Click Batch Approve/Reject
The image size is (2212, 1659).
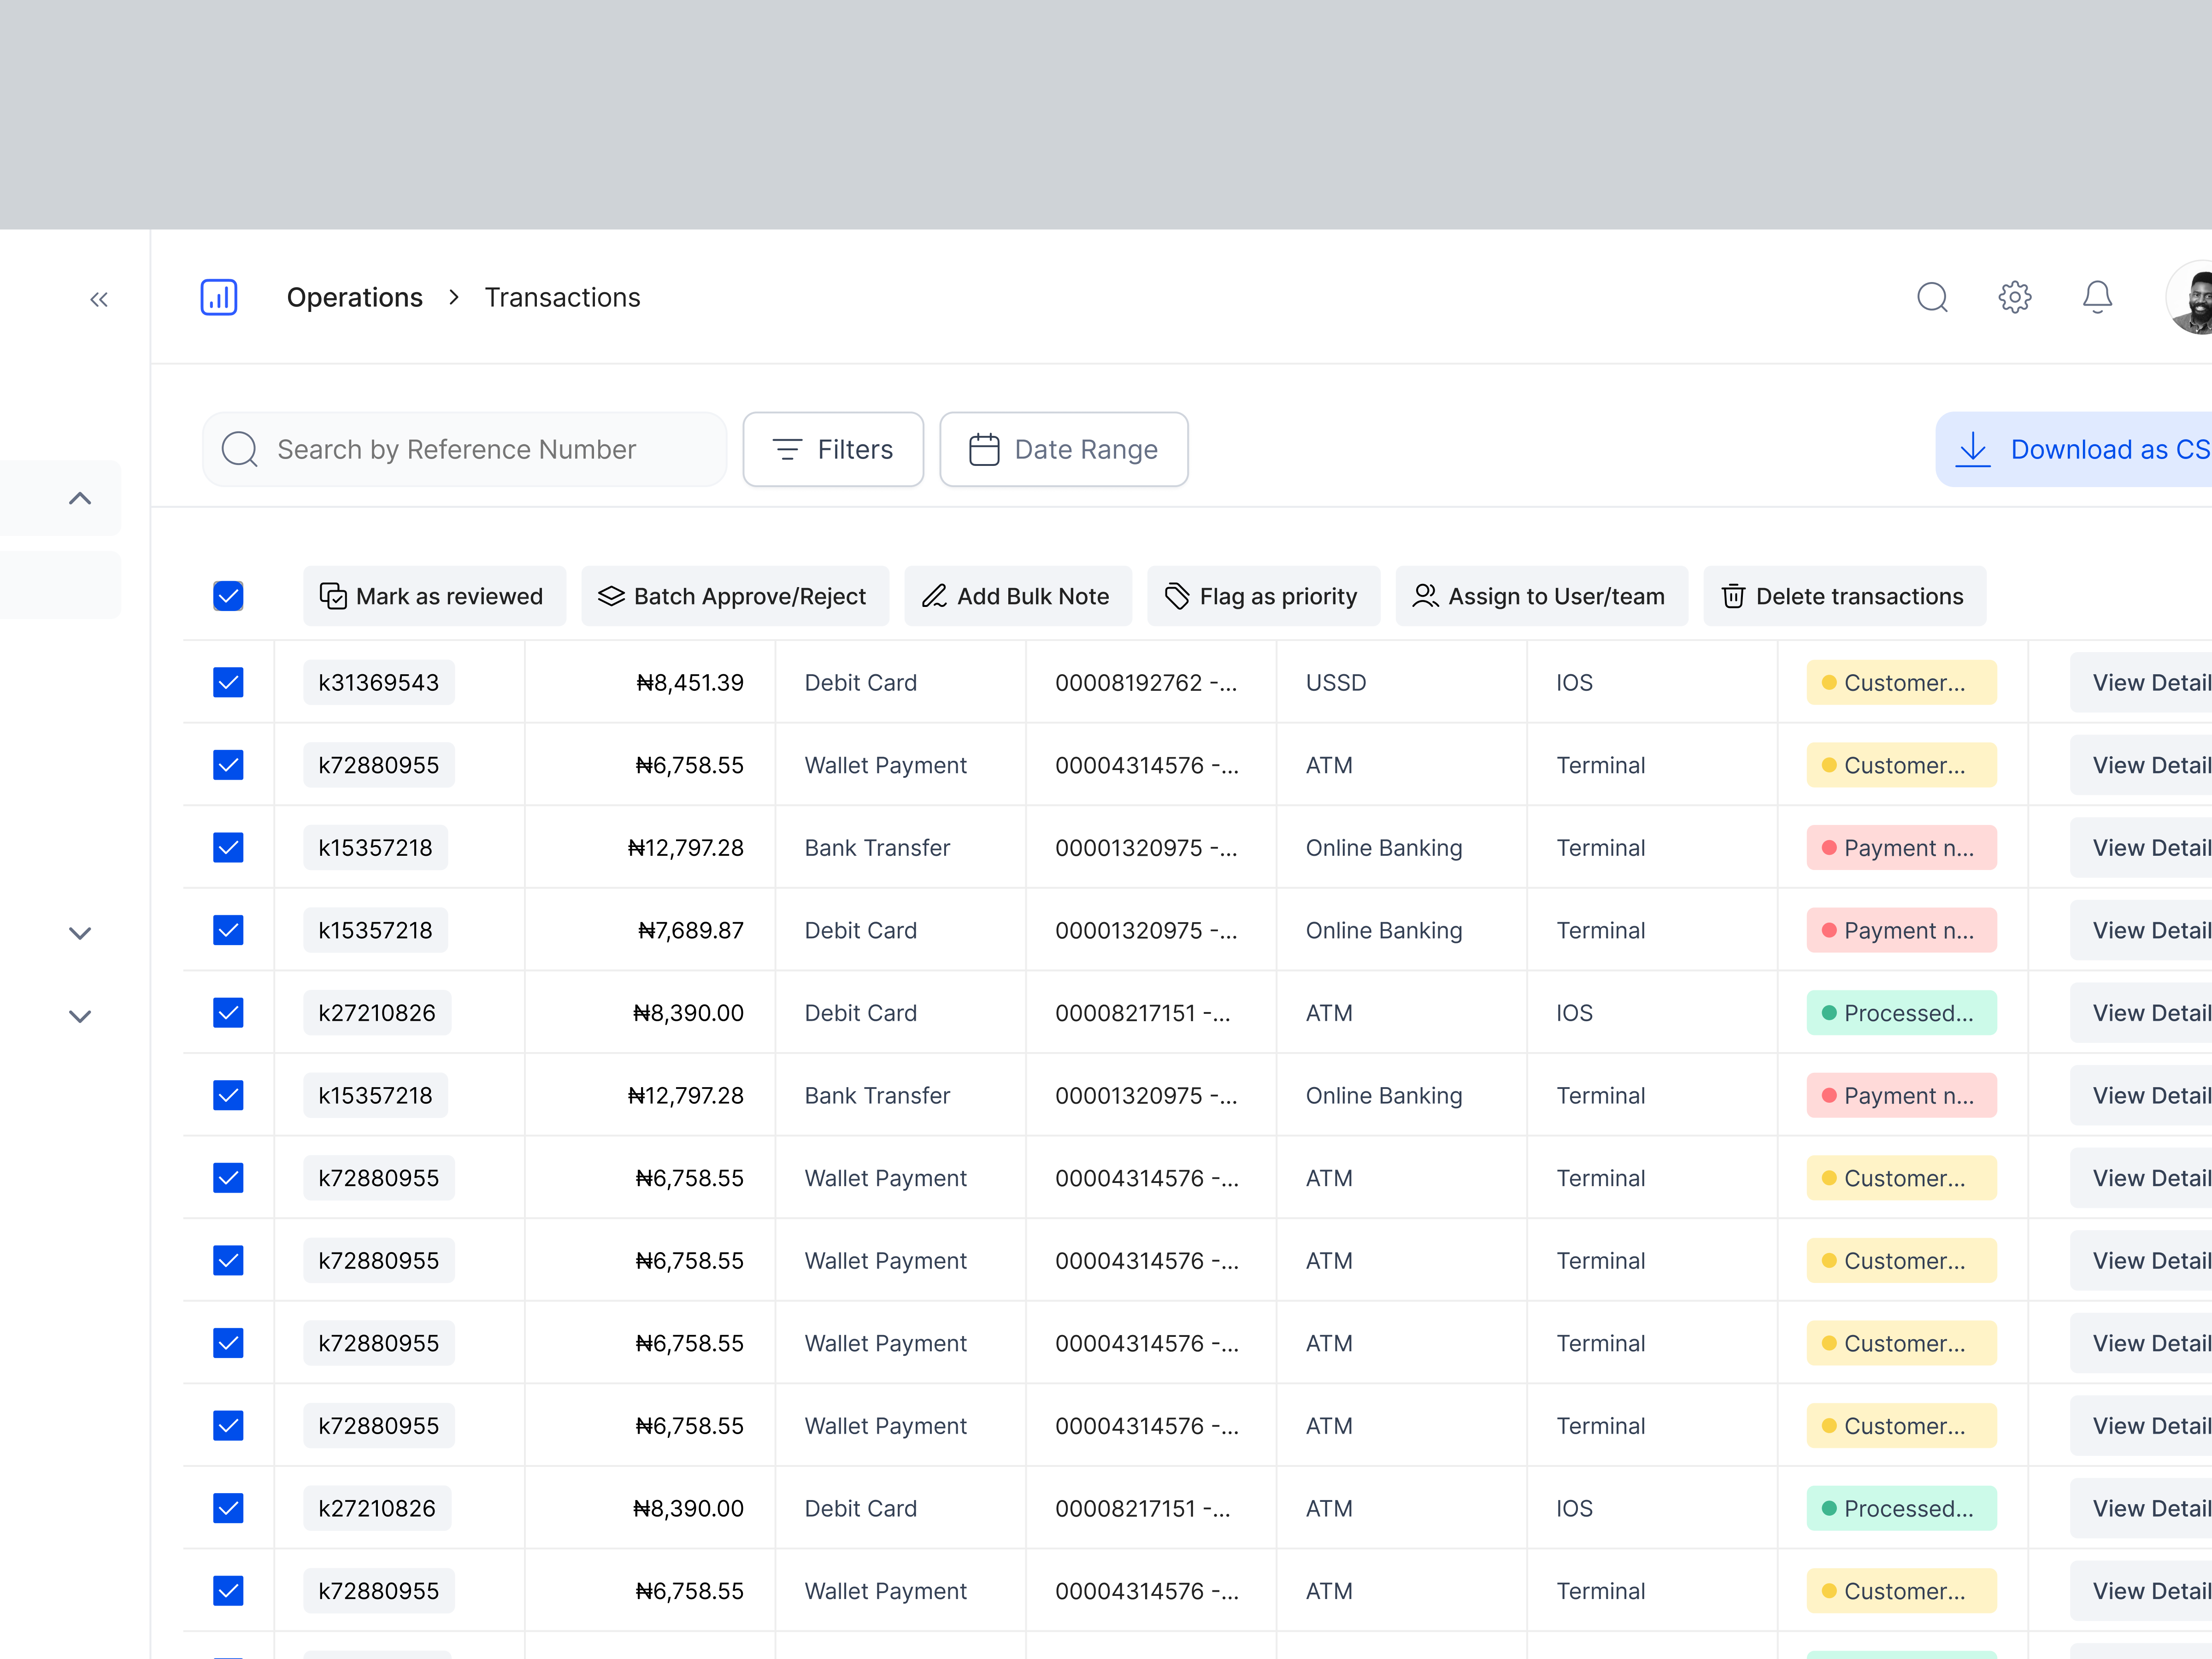pos(735,597)
